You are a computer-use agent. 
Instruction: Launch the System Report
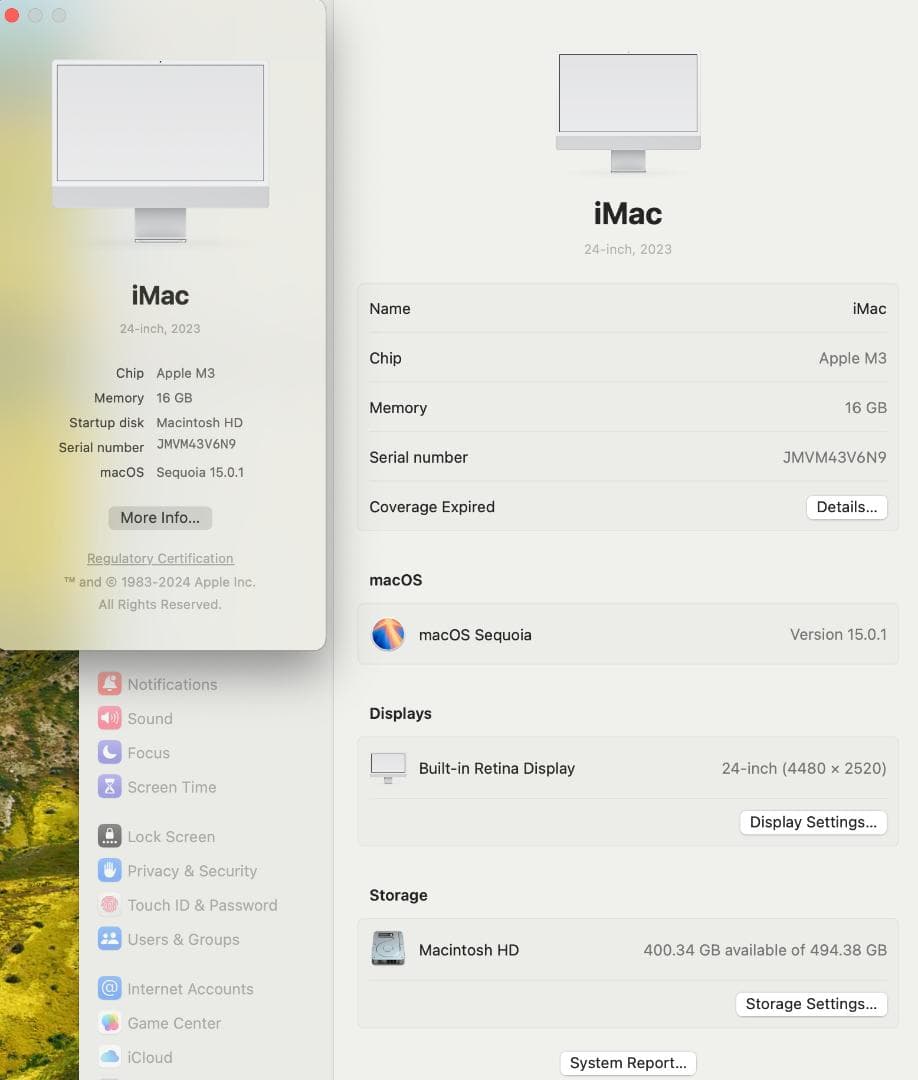click(x=627, y=1063)
